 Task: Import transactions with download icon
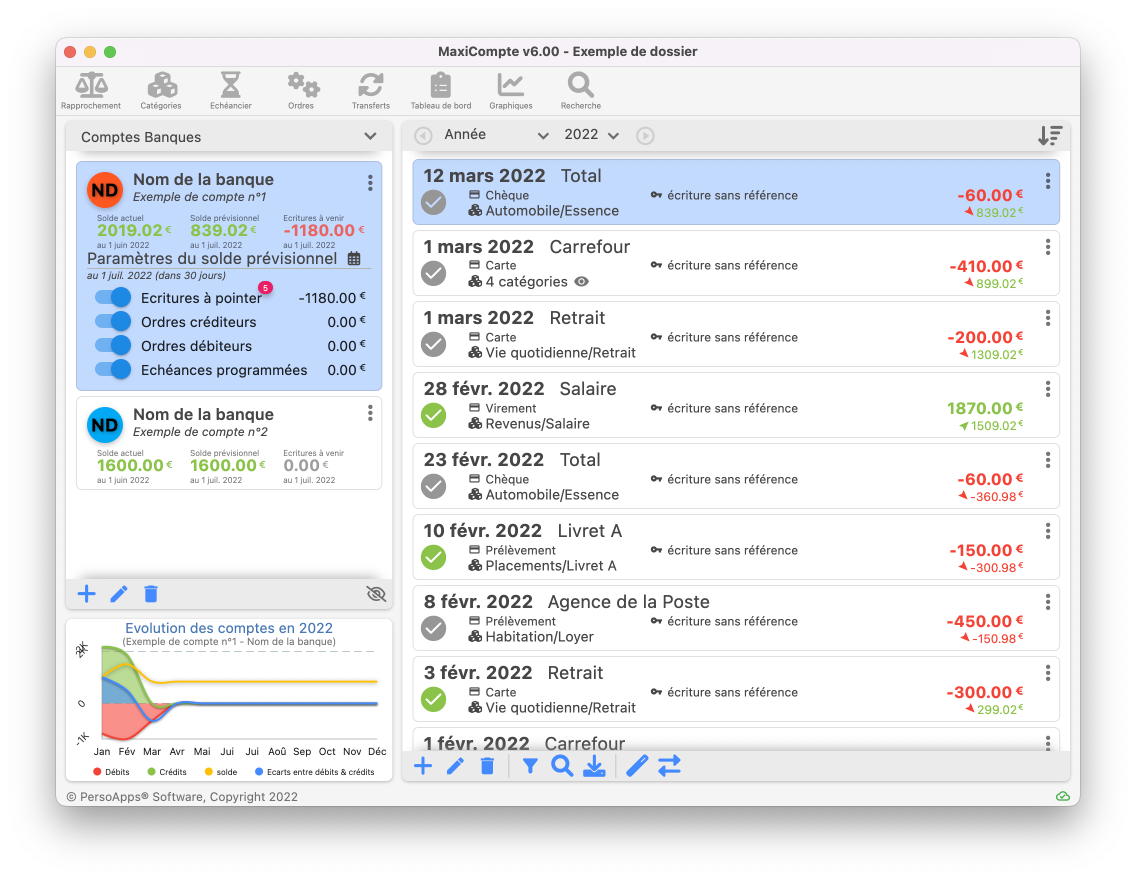pyautogui.click(x=594, y=766)
